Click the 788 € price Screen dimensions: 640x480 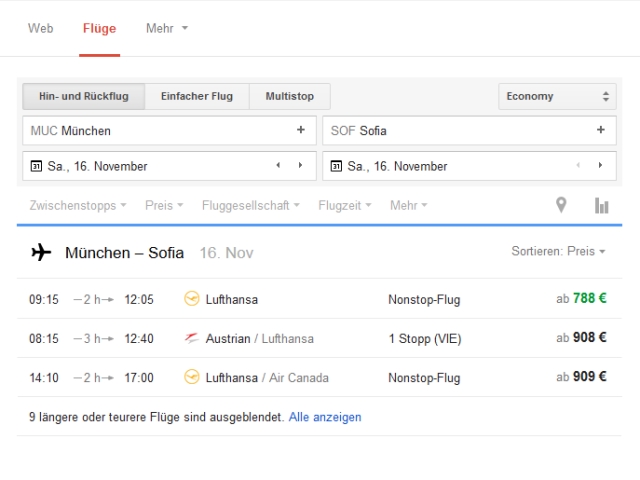[x=590, y=298]
